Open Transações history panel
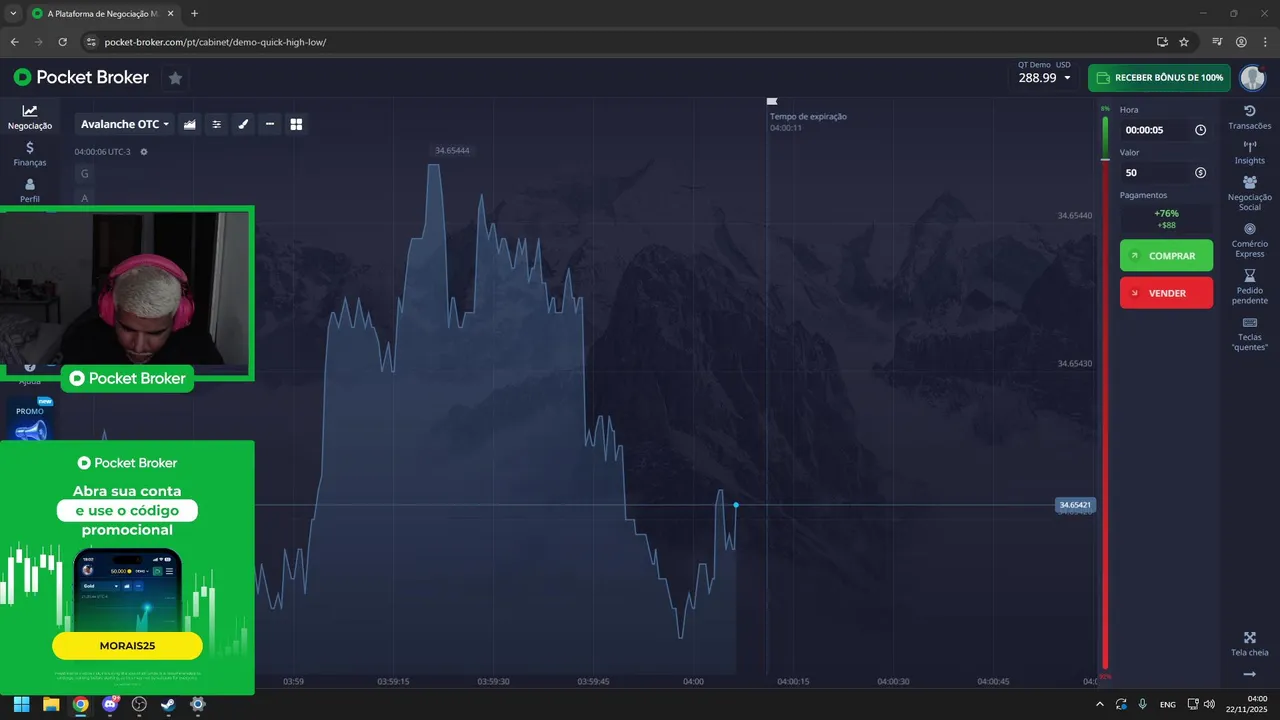 1250,117
